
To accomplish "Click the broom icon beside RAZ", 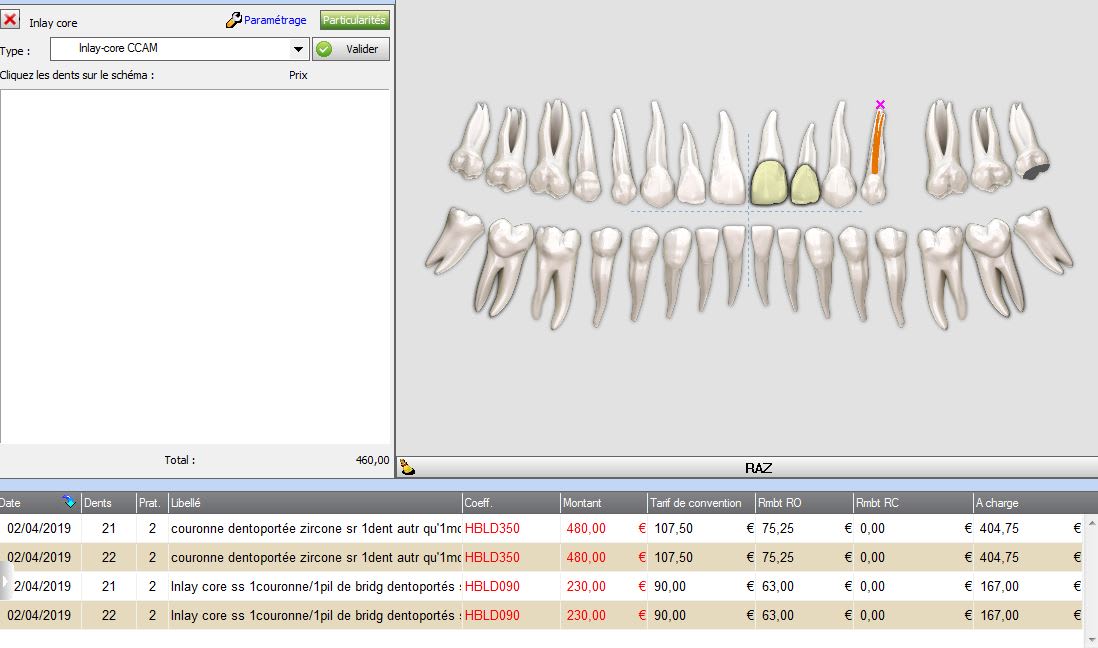I will click(x=407, y=467).
